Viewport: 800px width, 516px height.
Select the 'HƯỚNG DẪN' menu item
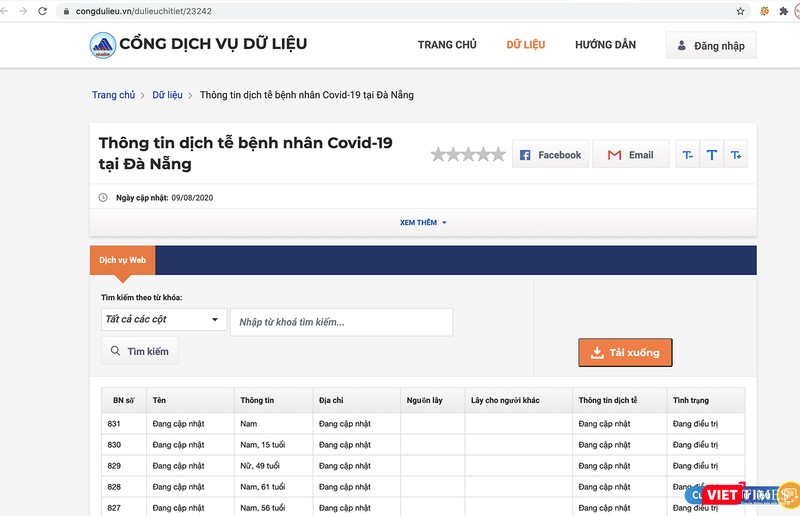click(x=608, y=45)
